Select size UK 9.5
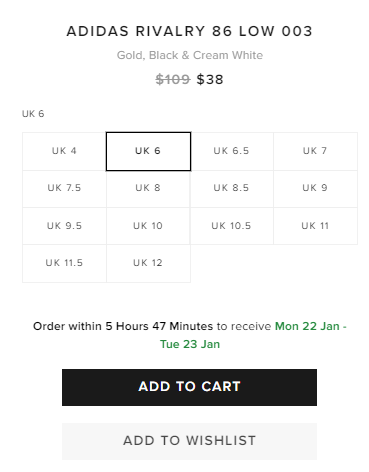Screen dimensions: 369x472 coord(64,226)
